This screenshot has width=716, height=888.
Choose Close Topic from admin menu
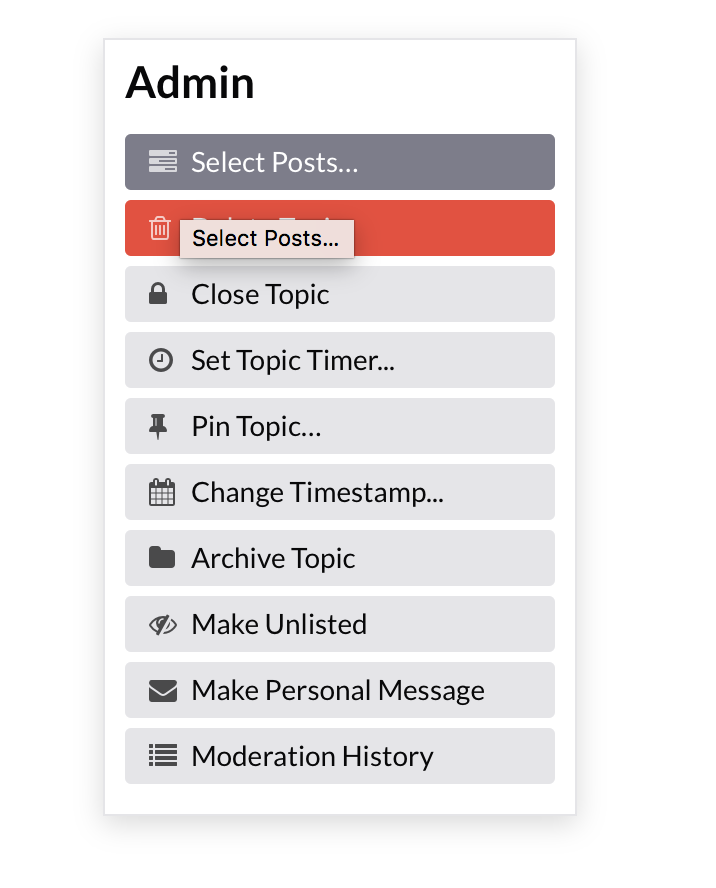point(260,294)
